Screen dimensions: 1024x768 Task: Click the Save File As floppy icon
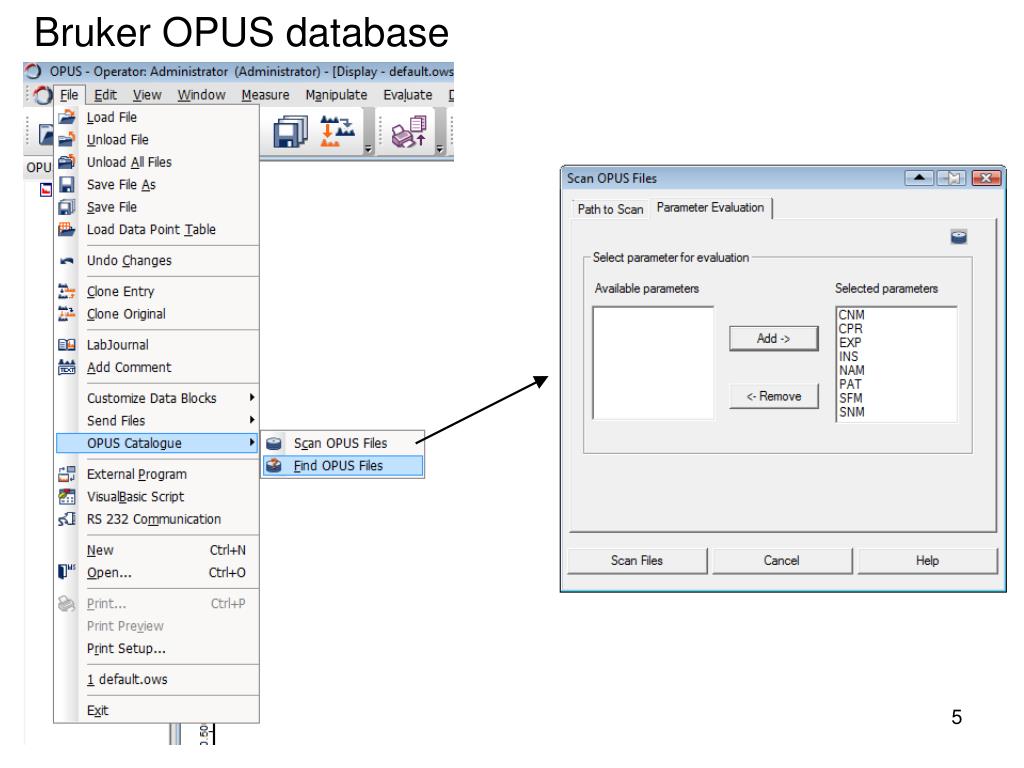click(x=67, y=185)
